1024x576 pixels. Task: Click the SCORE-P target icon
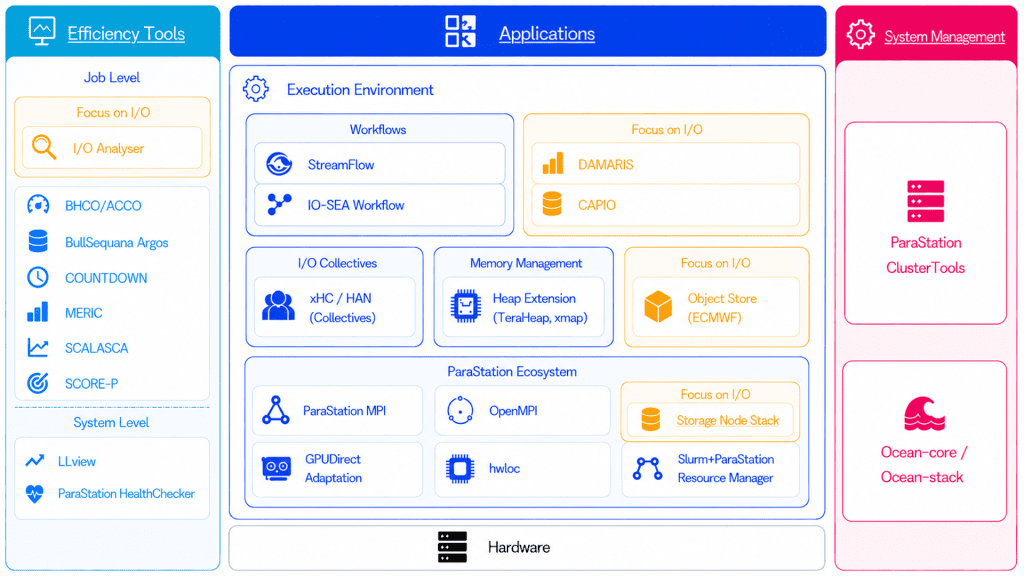pyautogui.click(x=38, y=383)
